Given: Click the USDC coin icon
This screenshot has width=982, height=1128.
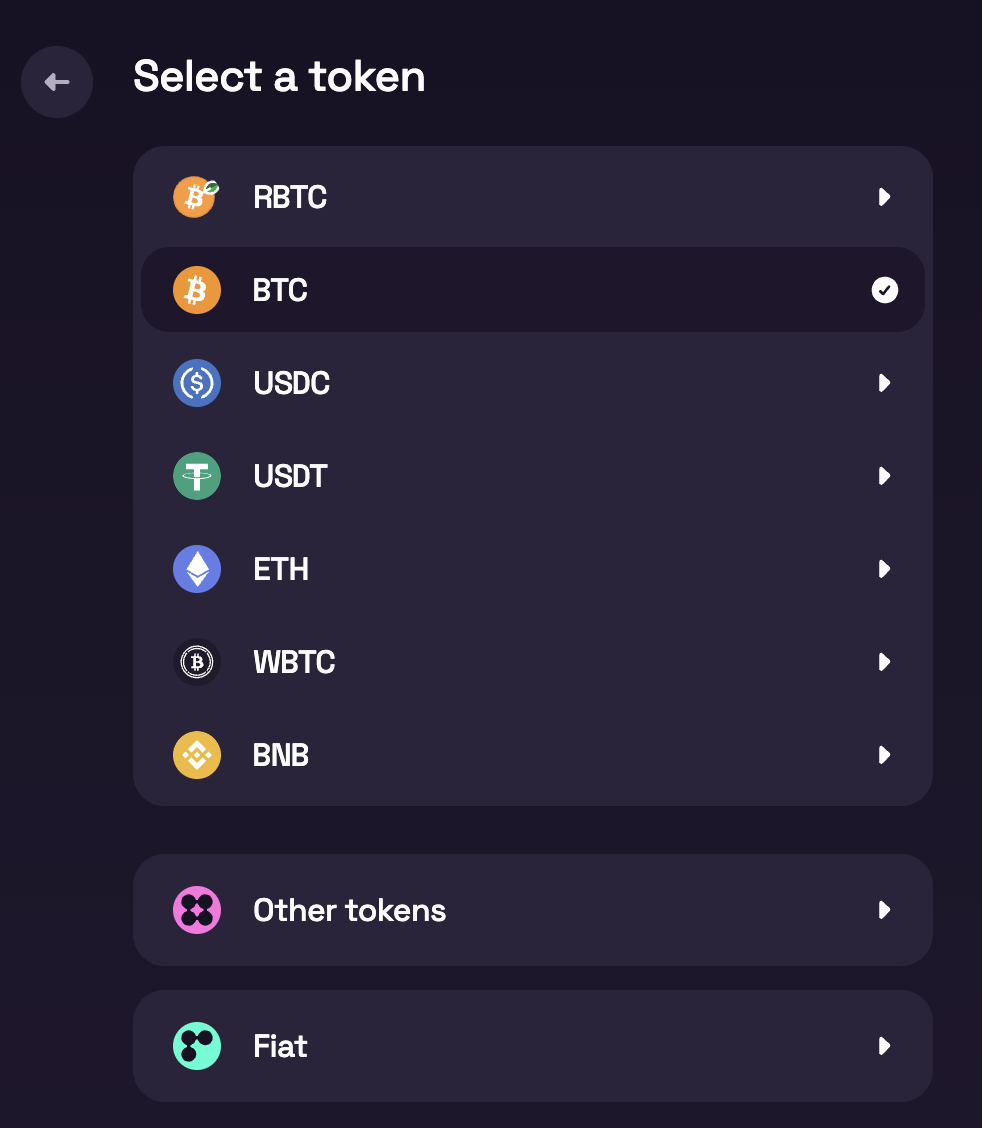Looking at the screenshot, I should tap(197, 383).
